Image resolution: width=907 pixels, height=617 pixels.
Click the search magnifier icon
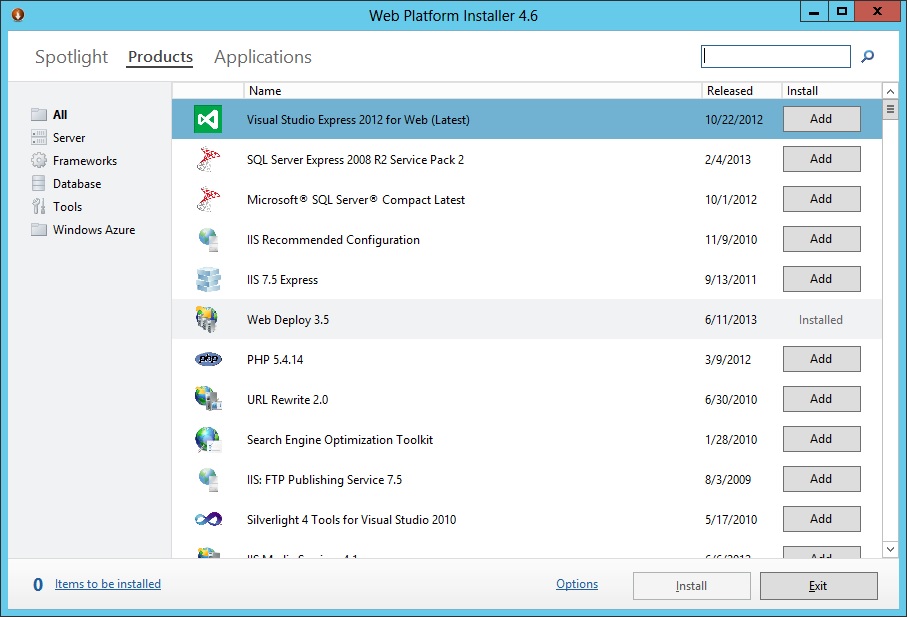coord(867,56)
